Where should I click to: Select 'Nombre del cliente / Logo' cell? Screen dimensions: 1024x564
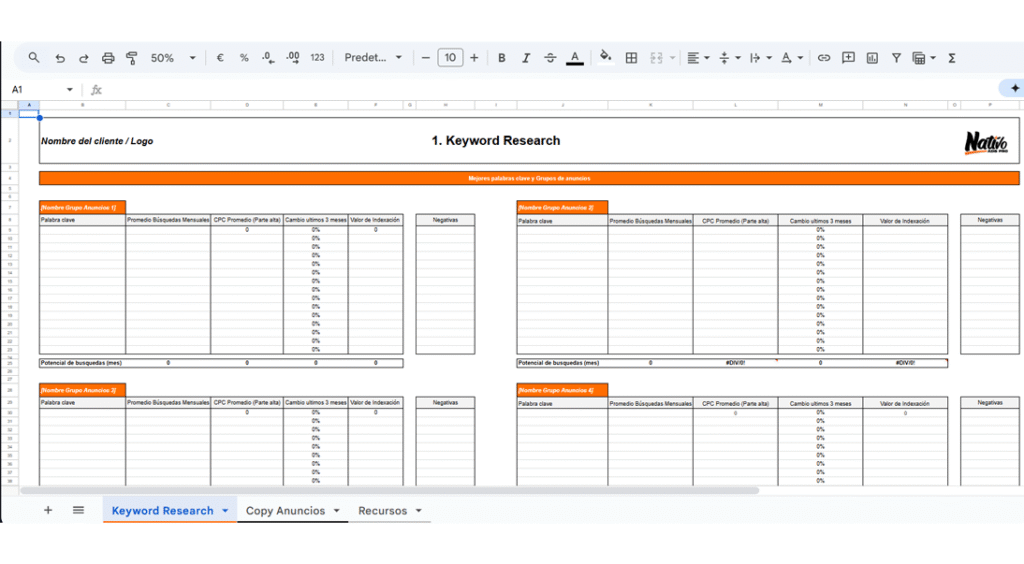[97, 141]
